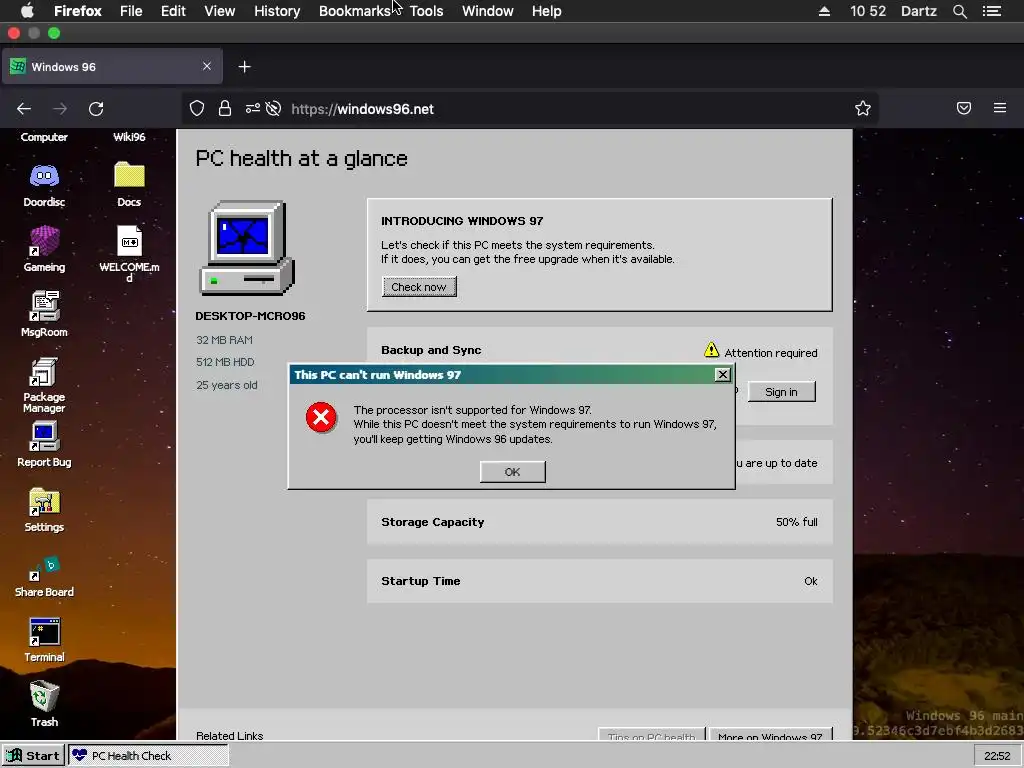
Task: Open a new tab with plus button
Action: point(244,67)
